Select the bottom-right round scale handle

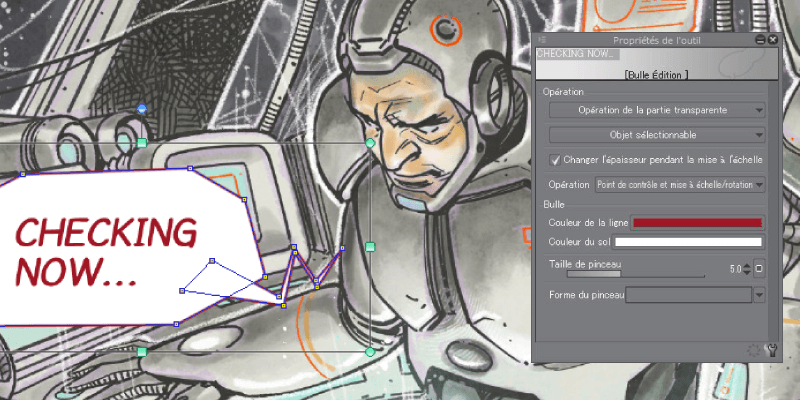tap(370, 352)
